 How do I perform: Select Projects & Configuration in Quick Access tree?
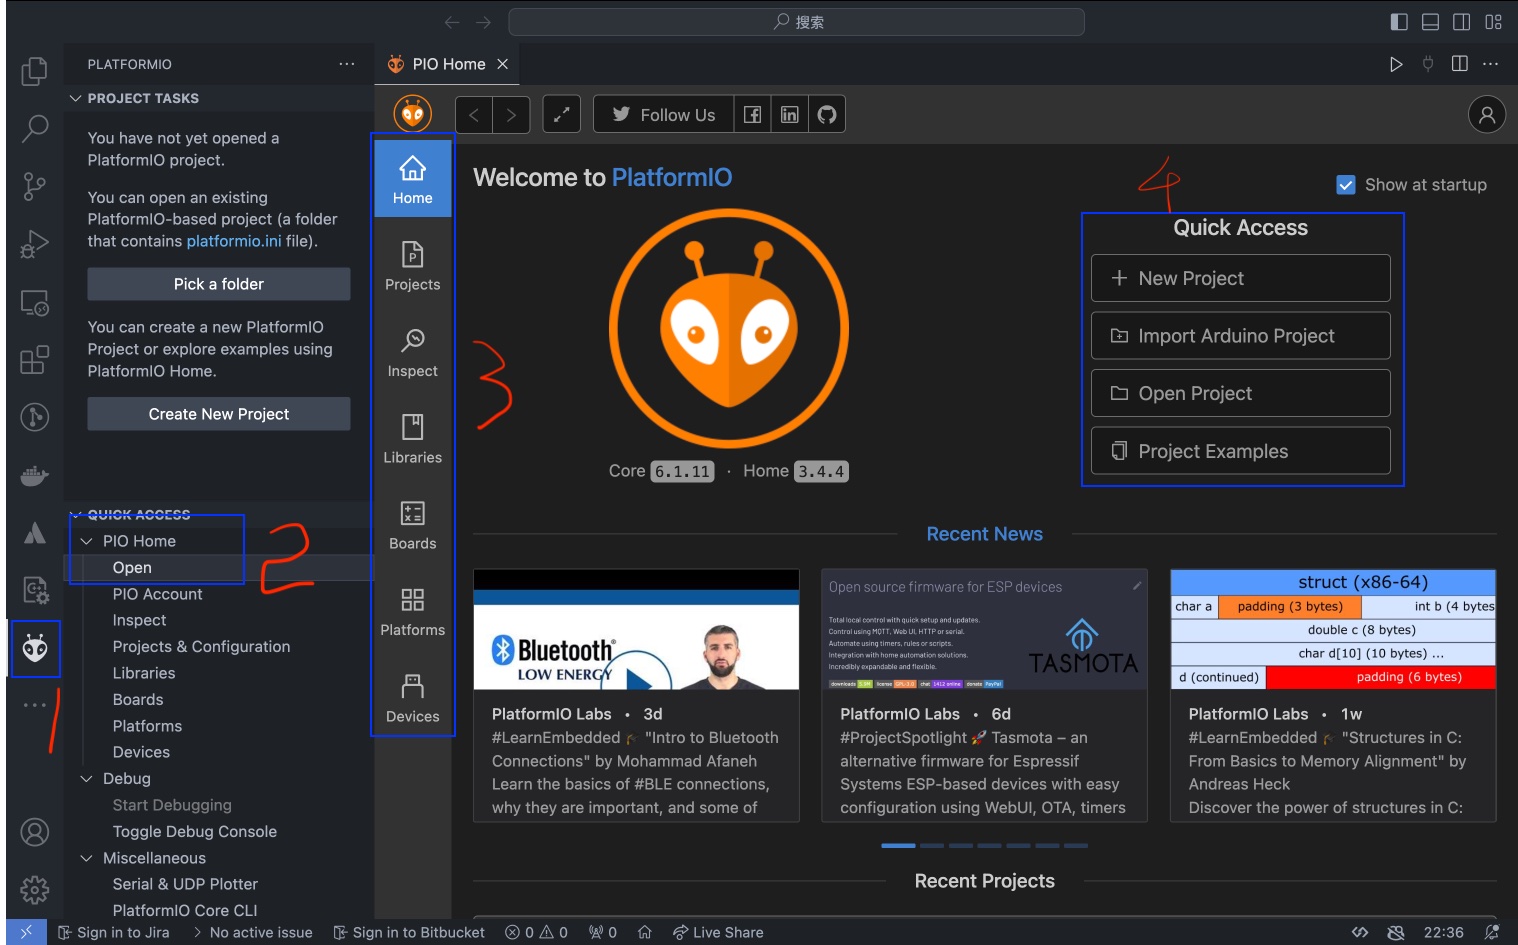(201, 647)
